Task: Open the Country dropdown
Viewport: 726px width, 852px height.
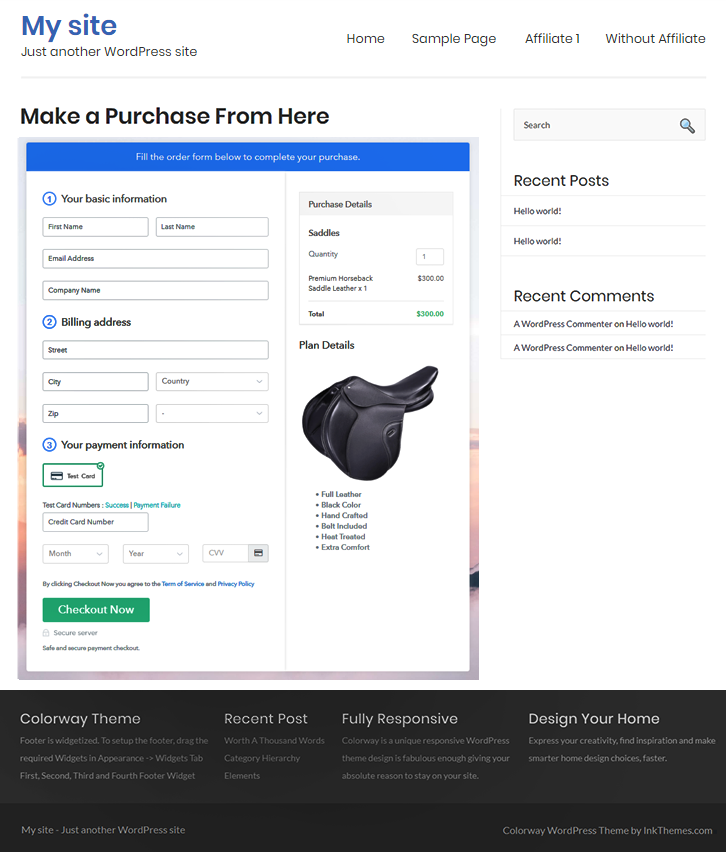Action: coord(212,381)
